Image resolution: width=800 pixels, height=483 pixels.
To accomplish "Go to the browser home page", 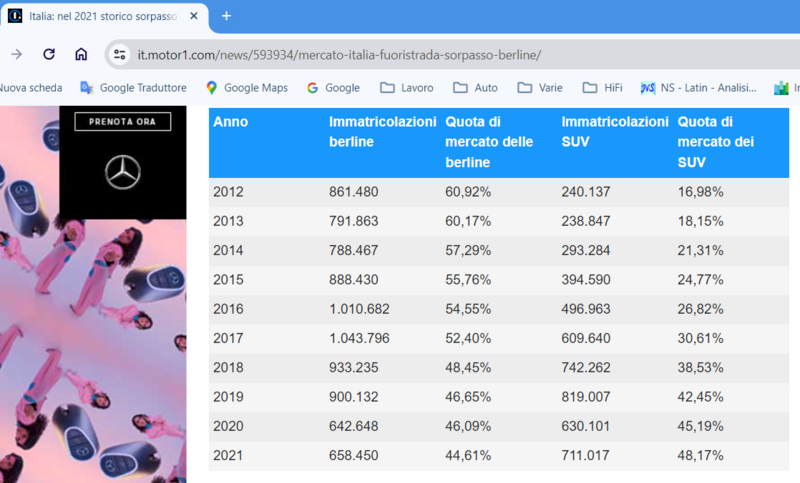I will point(81,54).
